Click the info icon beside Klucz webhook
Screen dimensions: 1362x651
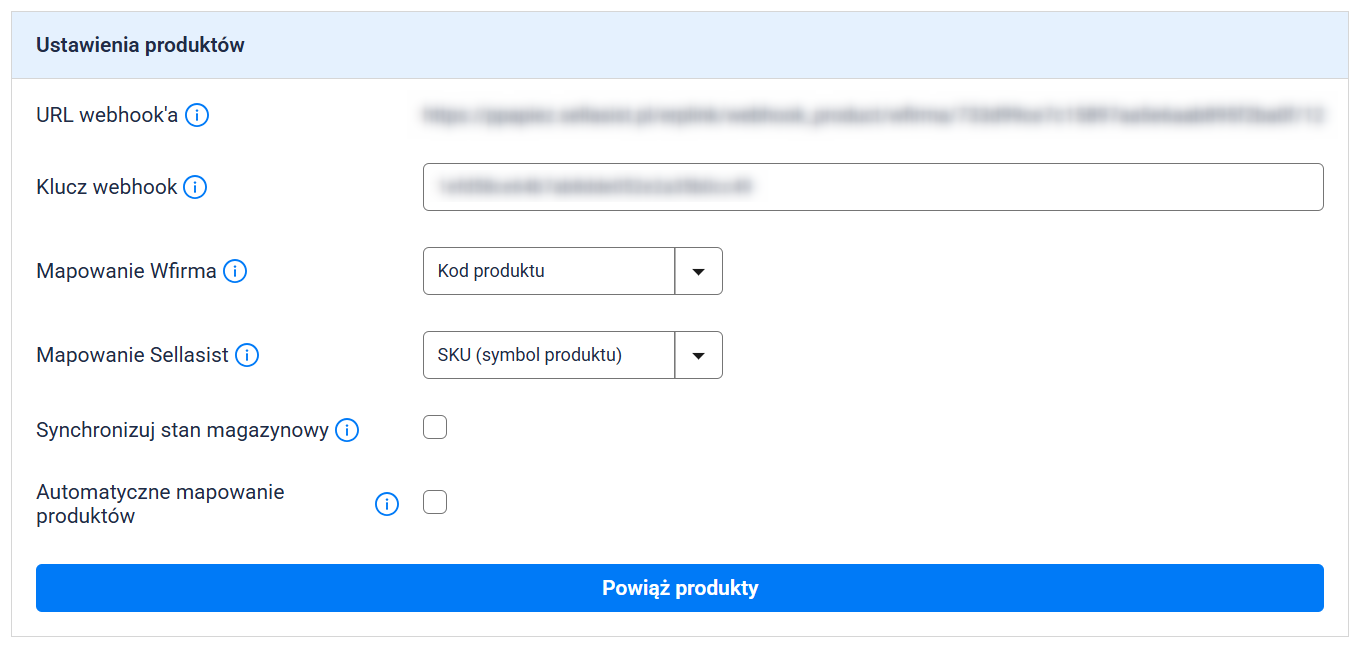click(x=195, y=187)
